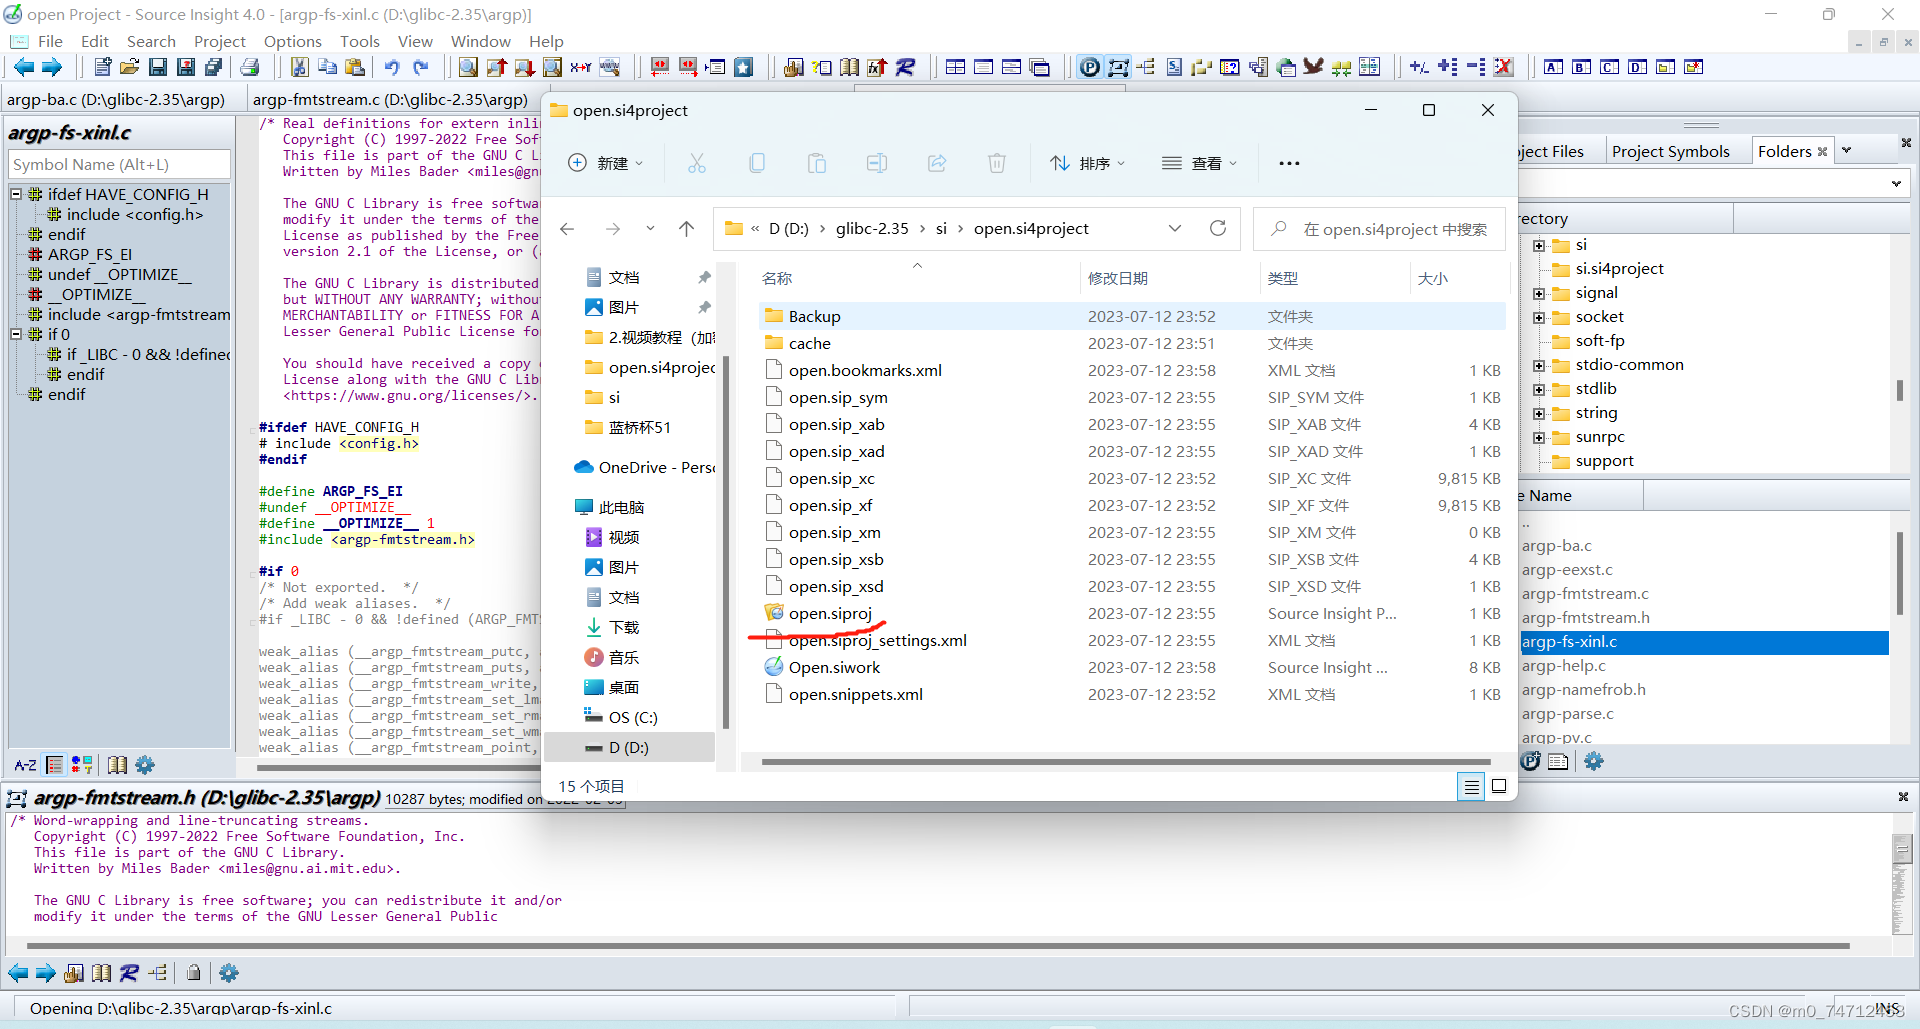Screen dimensions: 1920x1029
Task: Refresh the open.si4project Explorer folder
Action: 1217,228
